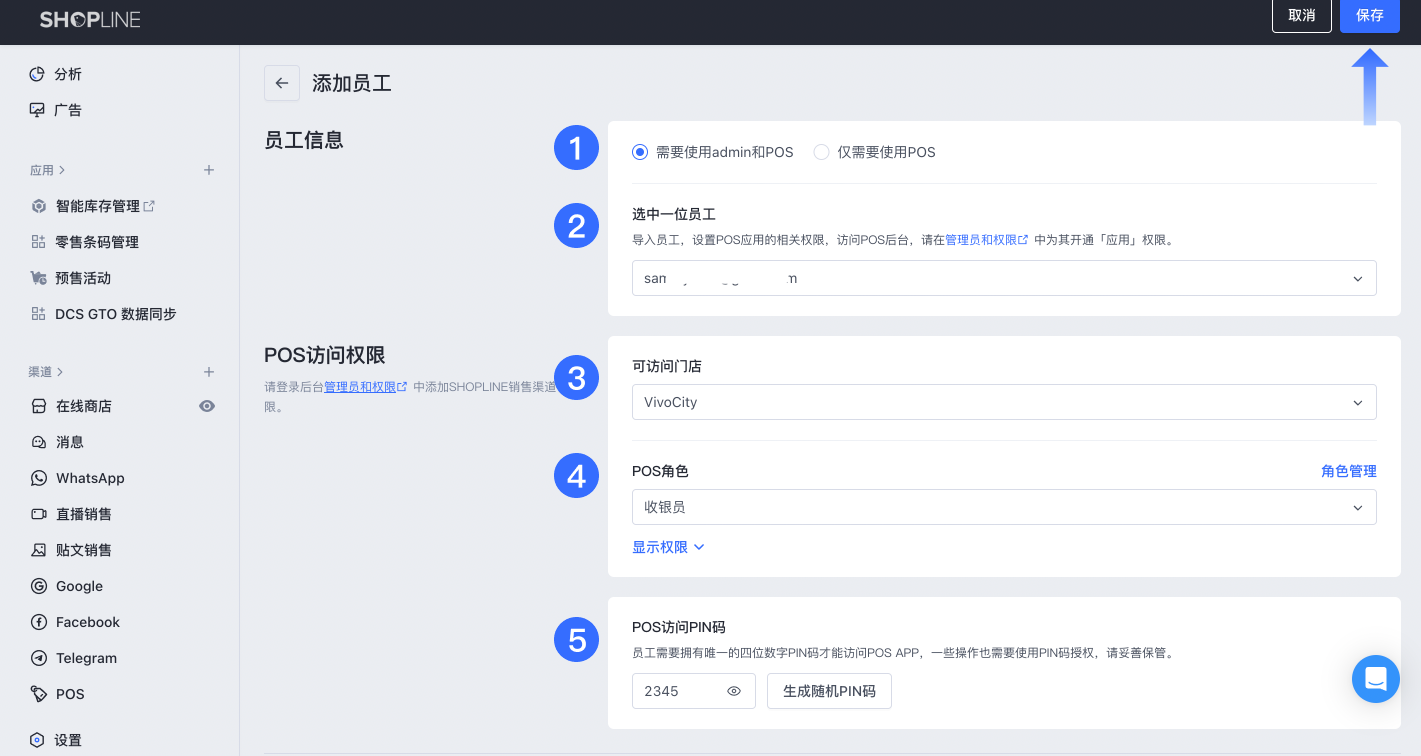Add a channel with the 渠道 plus icon
This screenshot has width=1421, height=756.
click(x=209, y=372)
